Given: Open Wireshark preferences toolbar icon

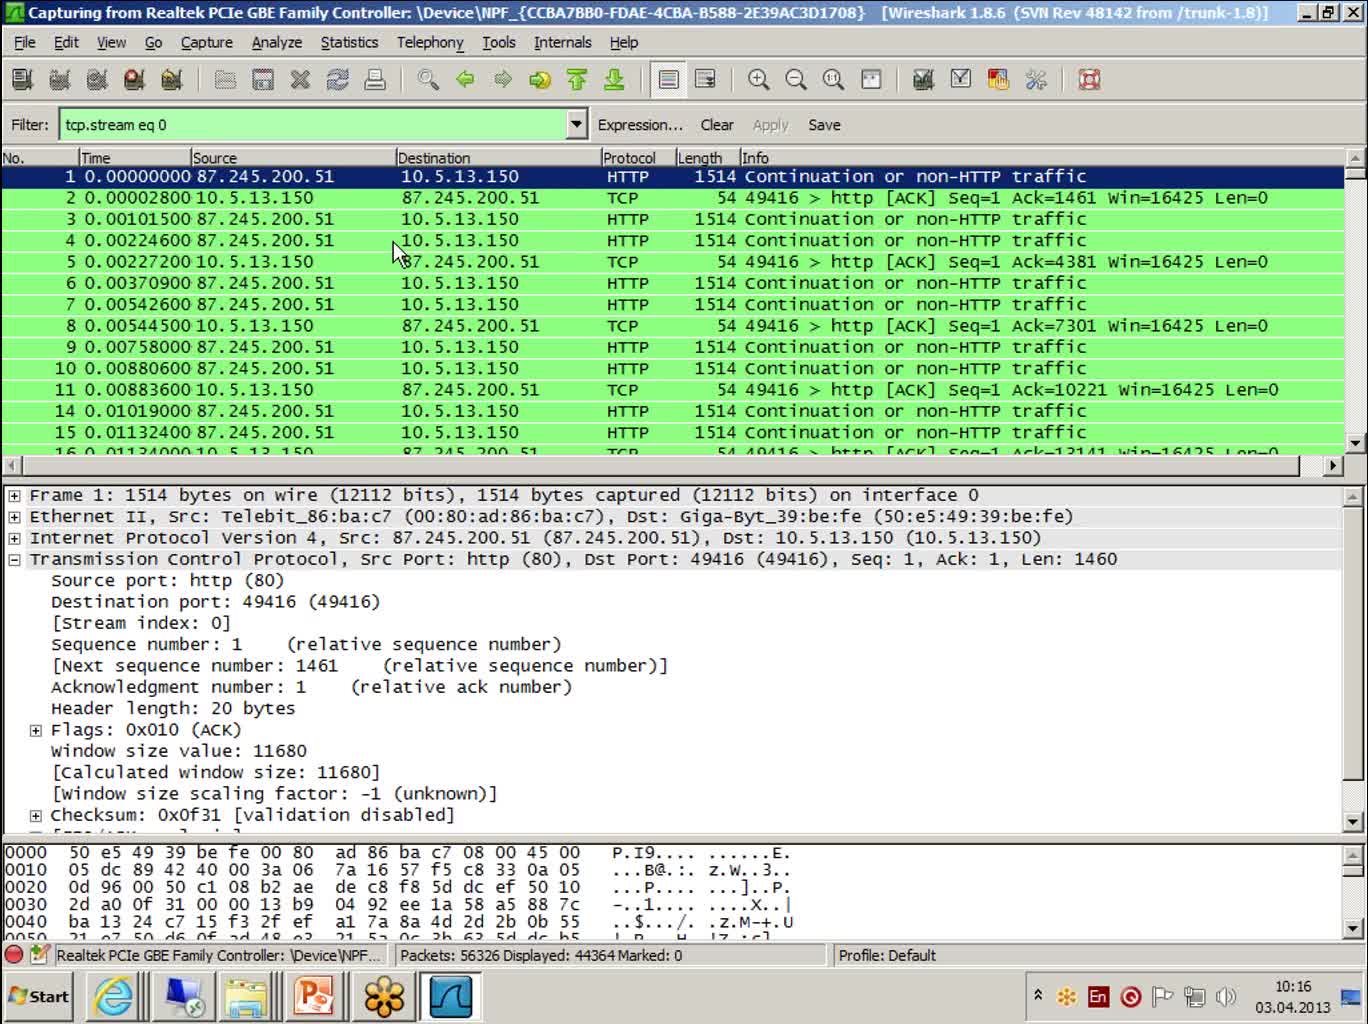Looking at the screenshot, I should [1036, 80].
